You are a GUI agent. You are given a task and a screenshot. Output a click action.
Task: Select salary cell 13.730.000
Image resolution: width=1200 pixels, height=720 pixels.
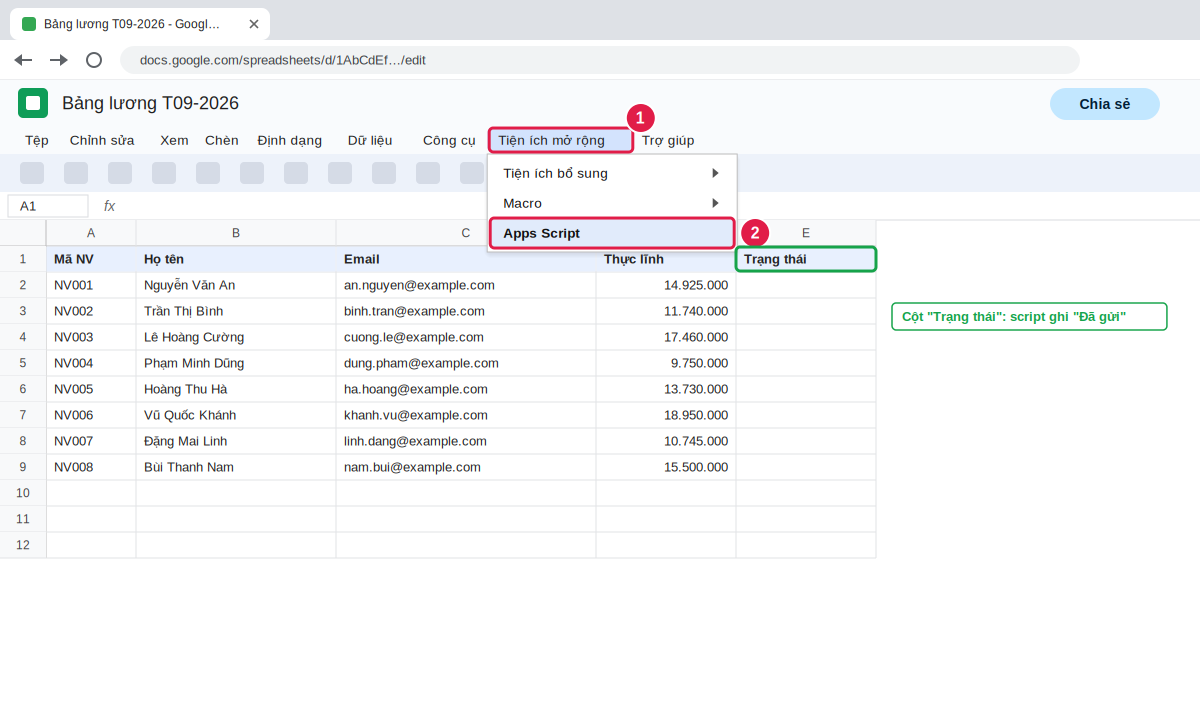(666, 389)
